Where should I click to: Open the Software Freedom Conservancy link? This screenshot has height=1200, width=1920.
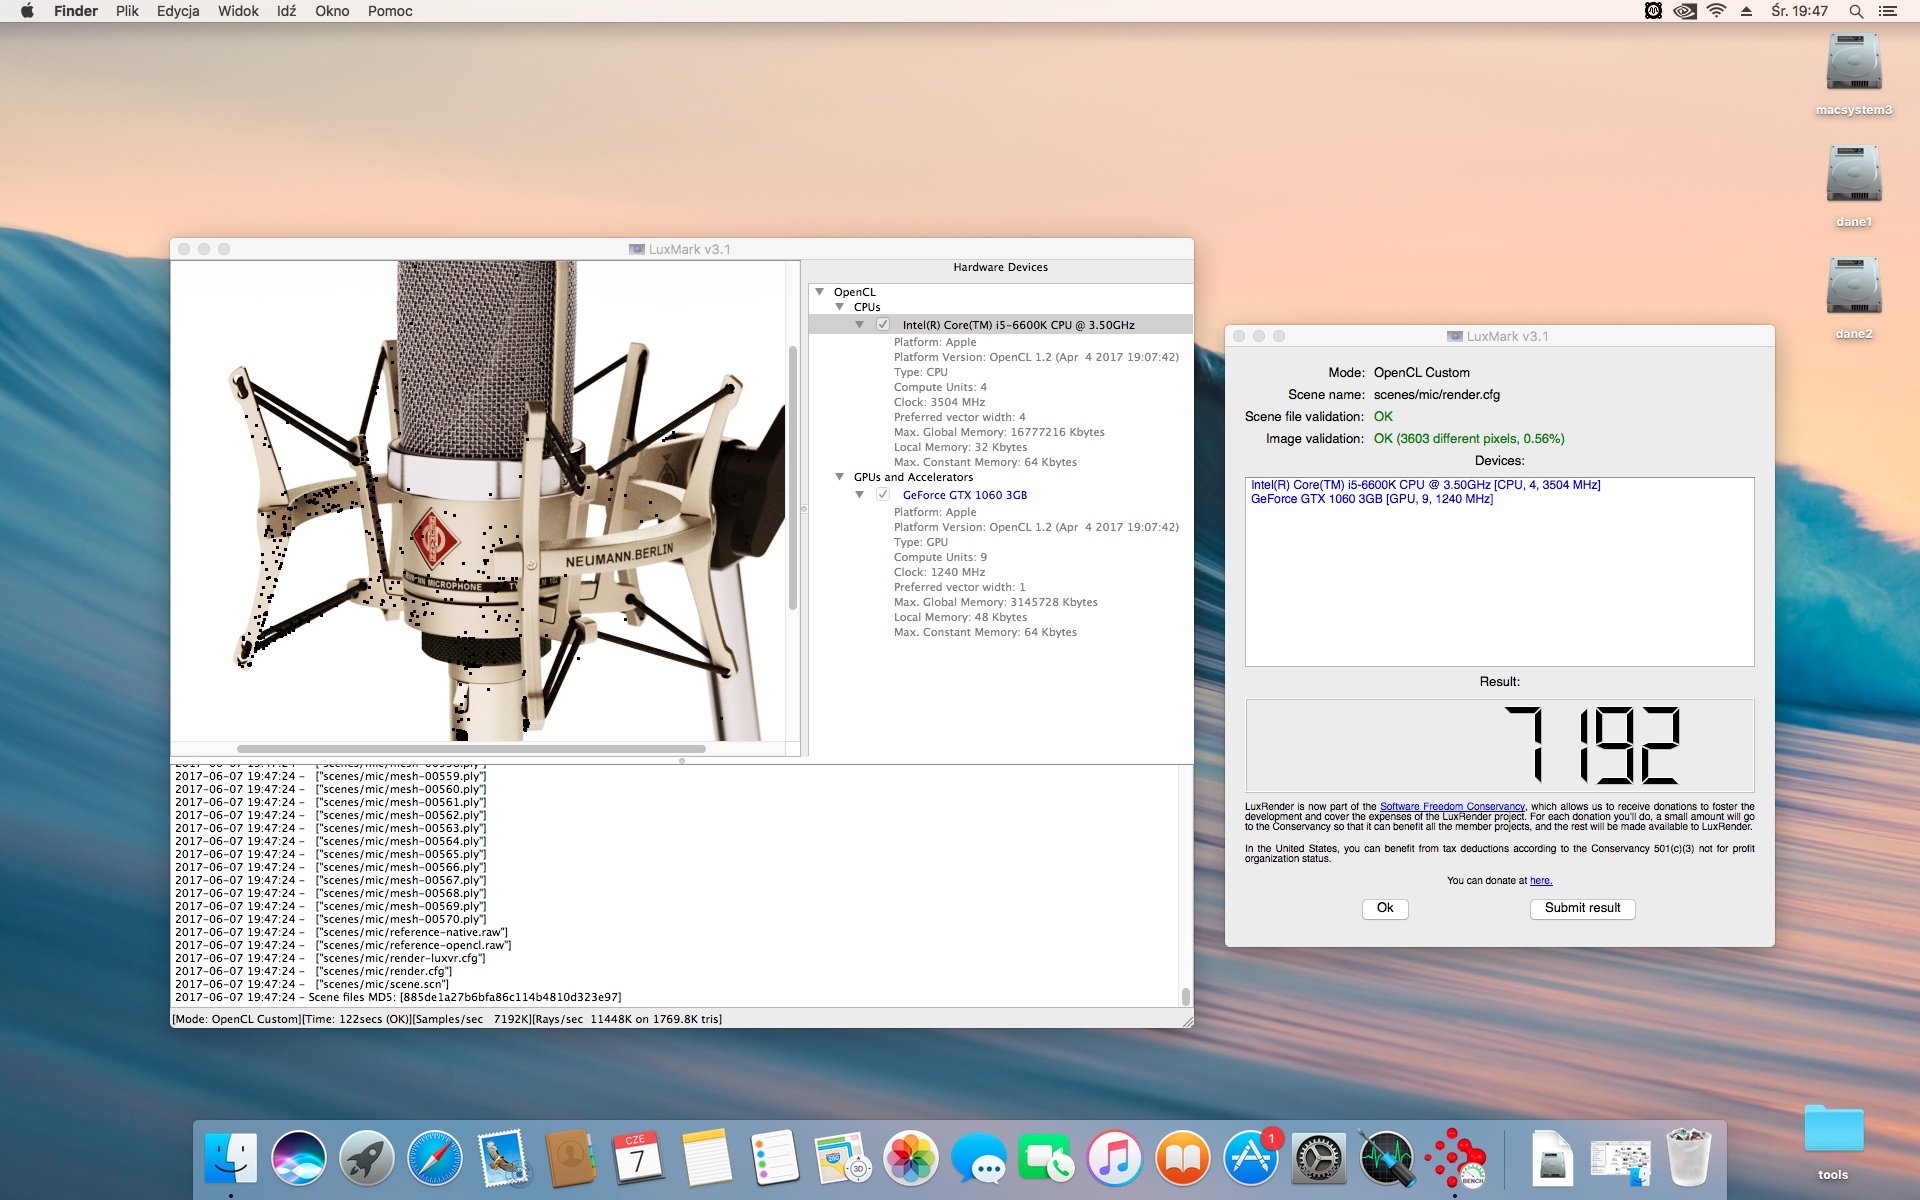coord(1452,806)
